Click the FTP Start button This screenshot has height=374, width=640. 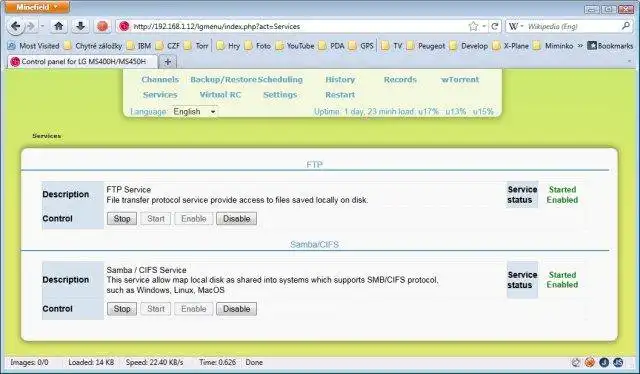(156, 218)
